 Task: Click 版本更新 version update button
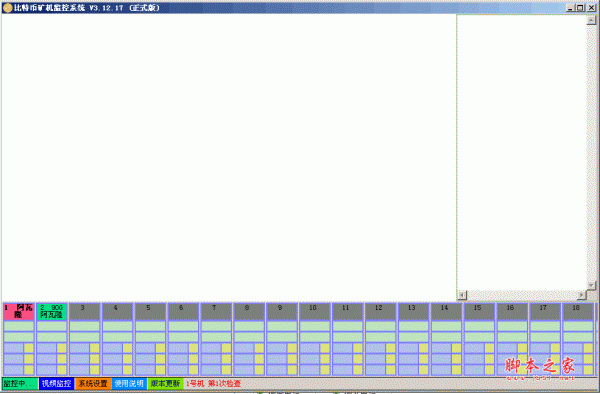pyautogui.click(x=165, y=383)
